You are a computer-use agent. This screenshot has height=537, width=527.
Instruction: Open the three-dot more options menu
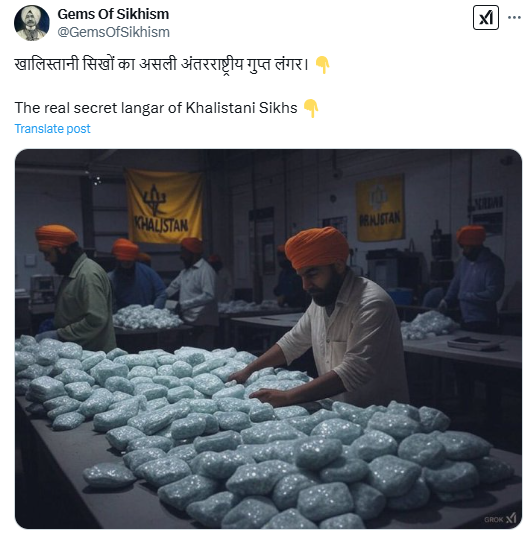514,17
